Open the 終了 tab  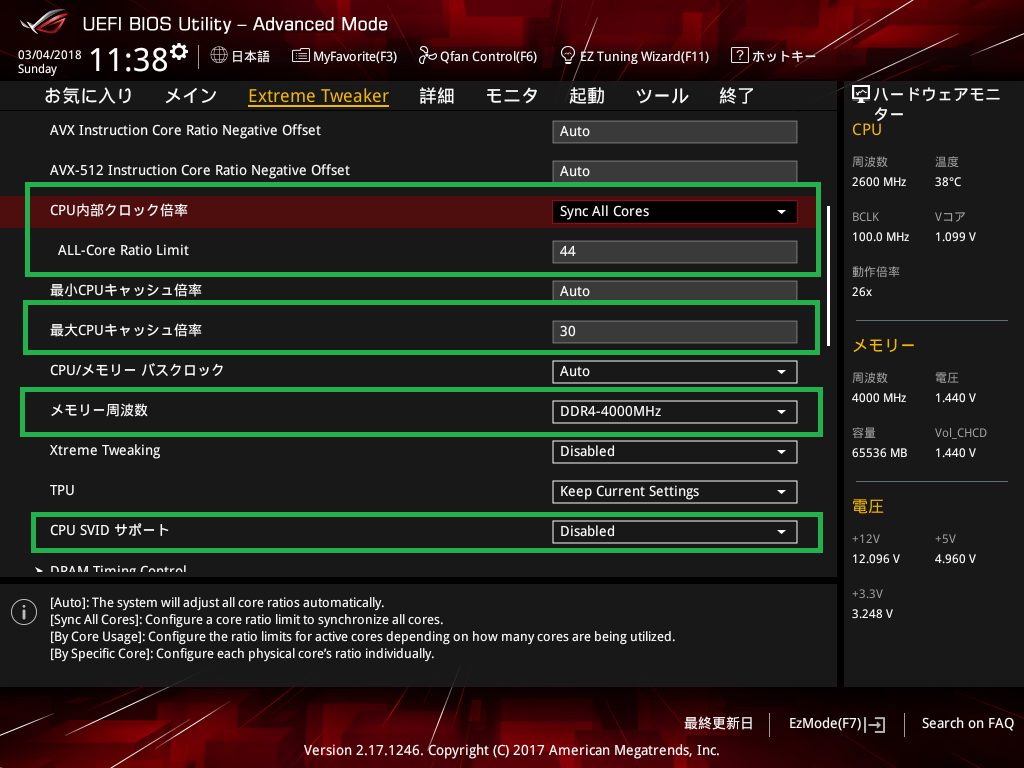point(737,96)
